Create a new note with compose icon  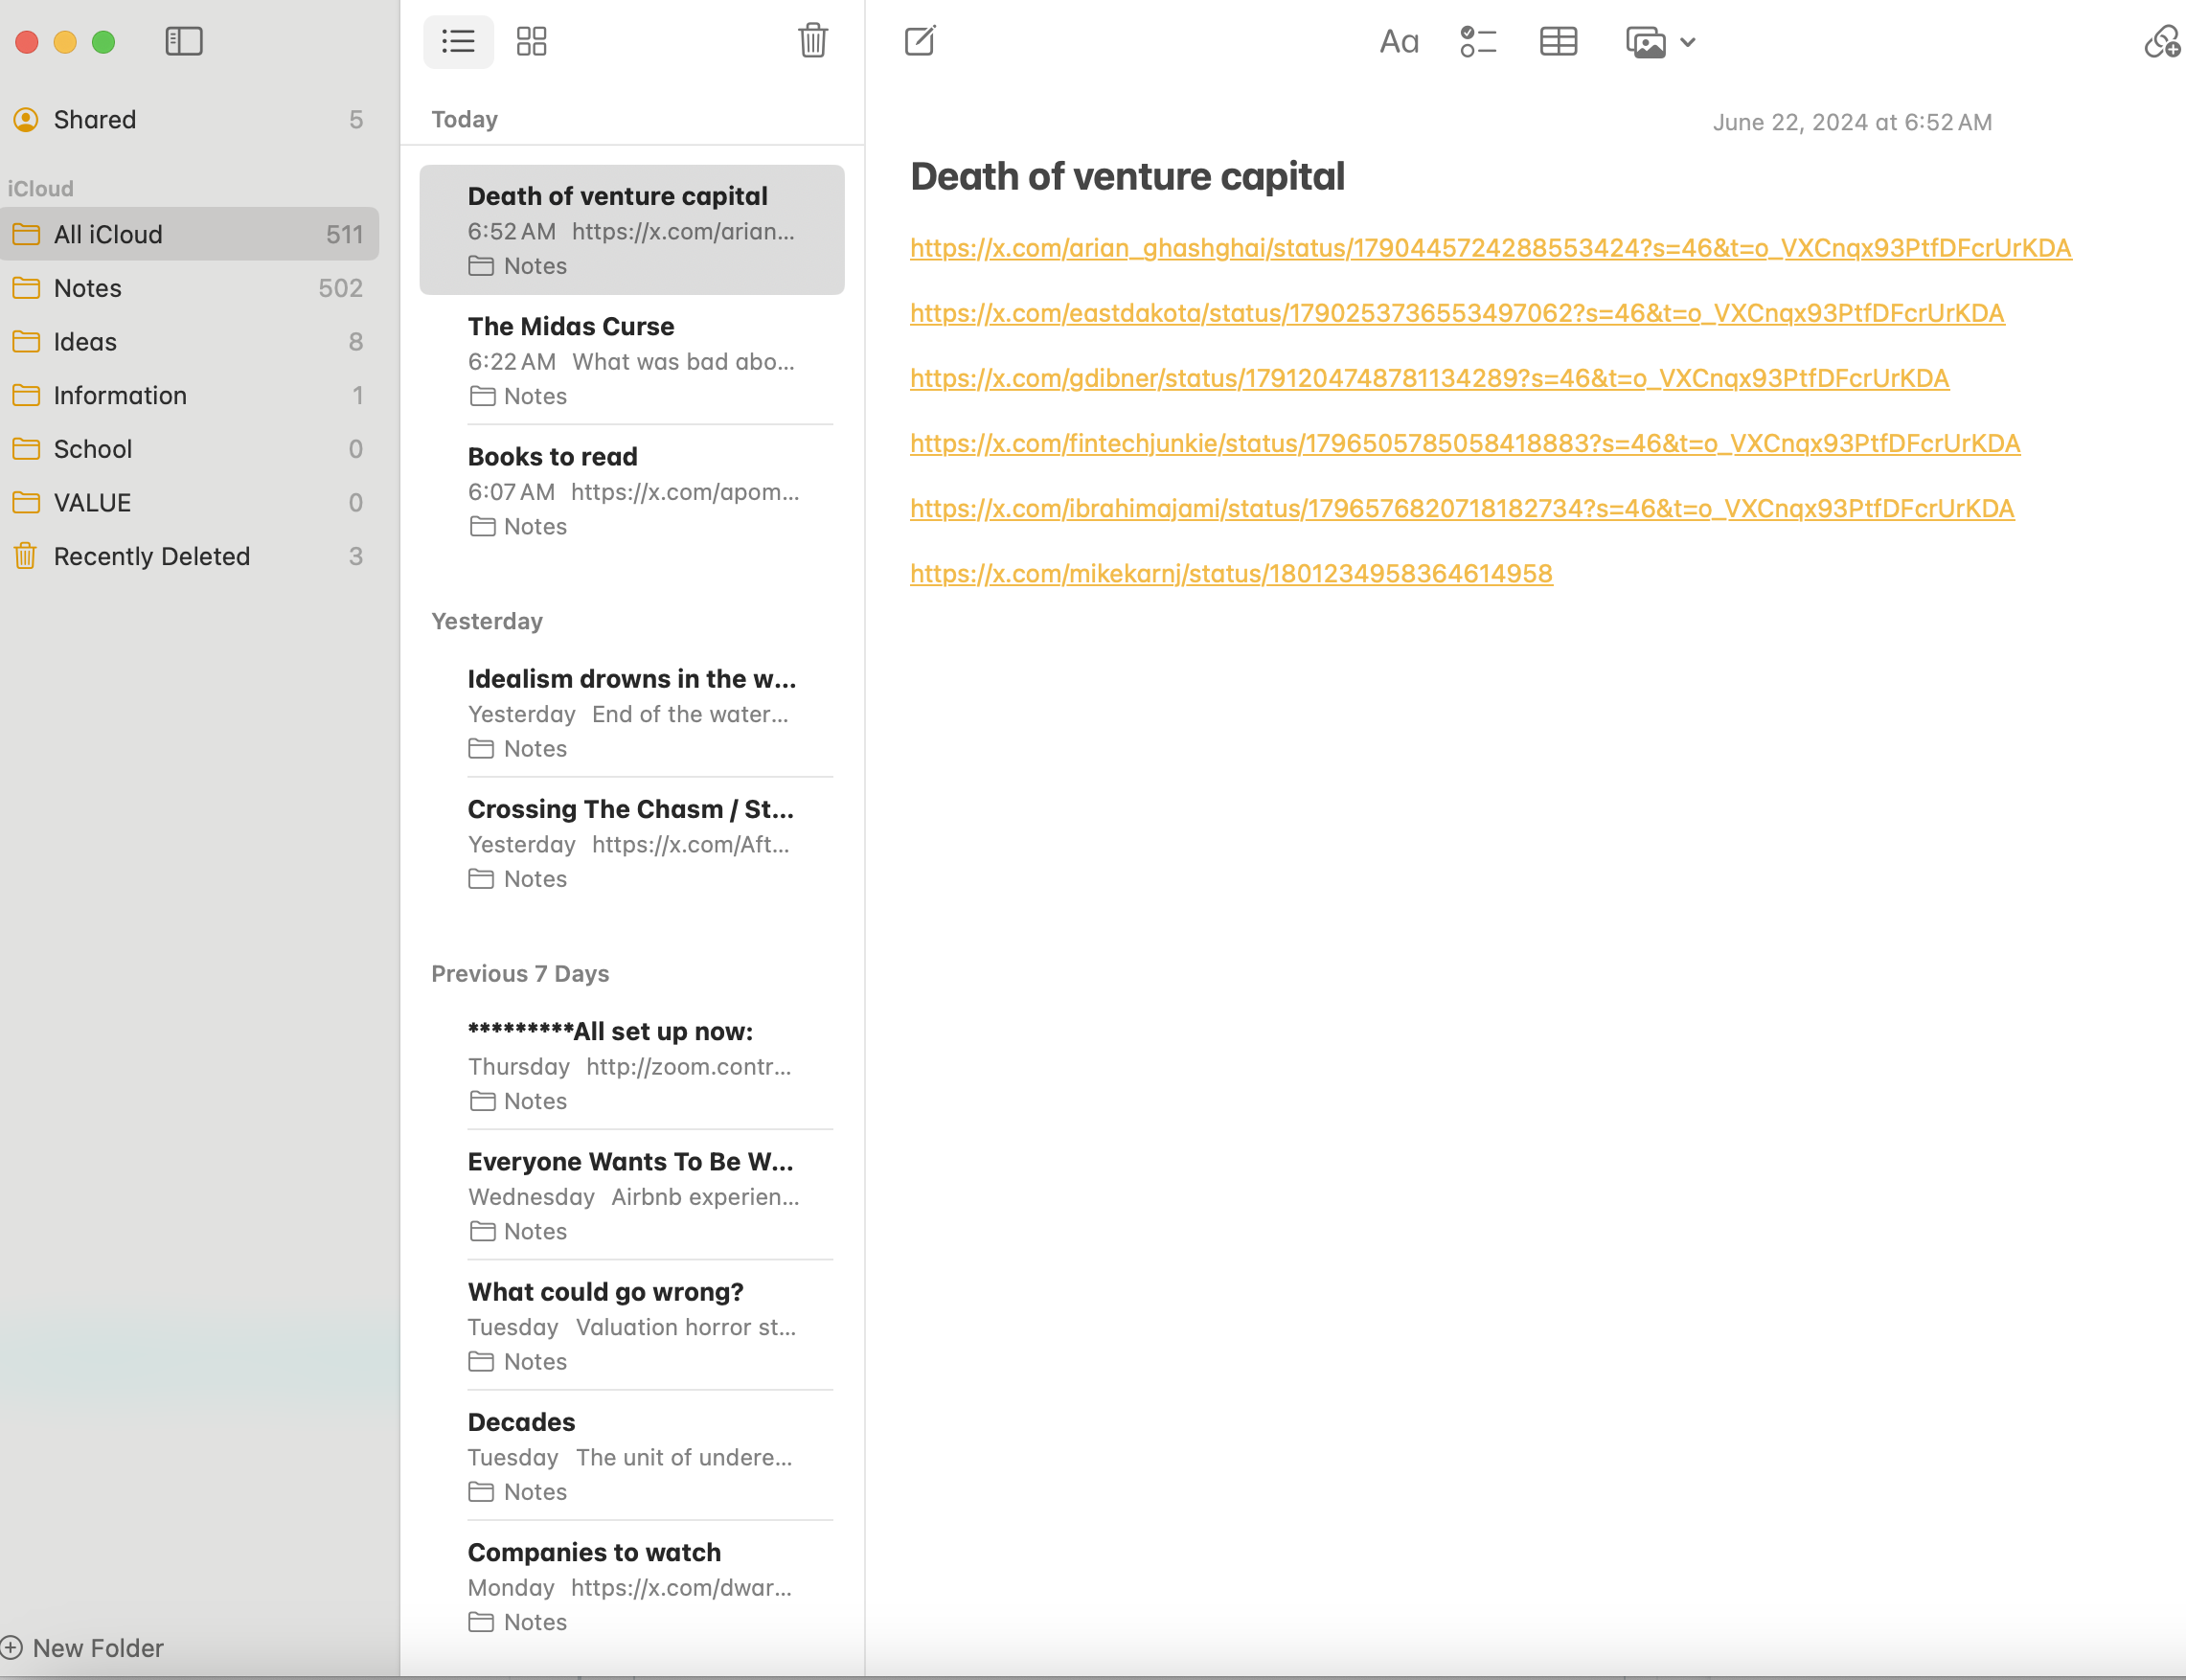pyautogui.click(x=919, y=41)
